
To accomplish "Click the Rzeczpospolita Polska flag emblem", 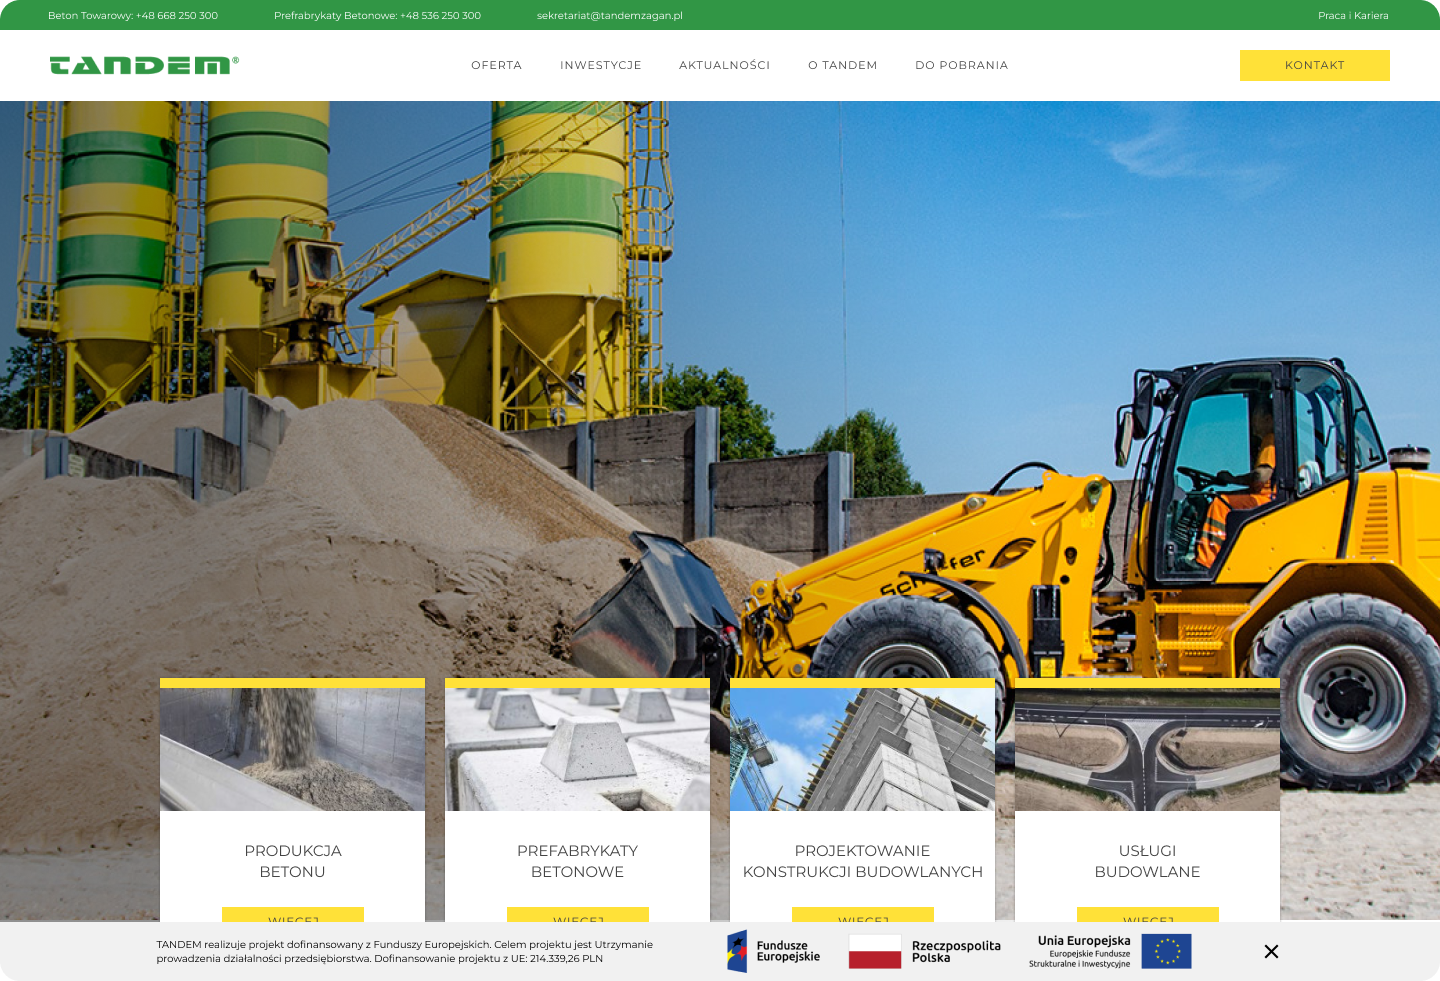I will 875,951.
